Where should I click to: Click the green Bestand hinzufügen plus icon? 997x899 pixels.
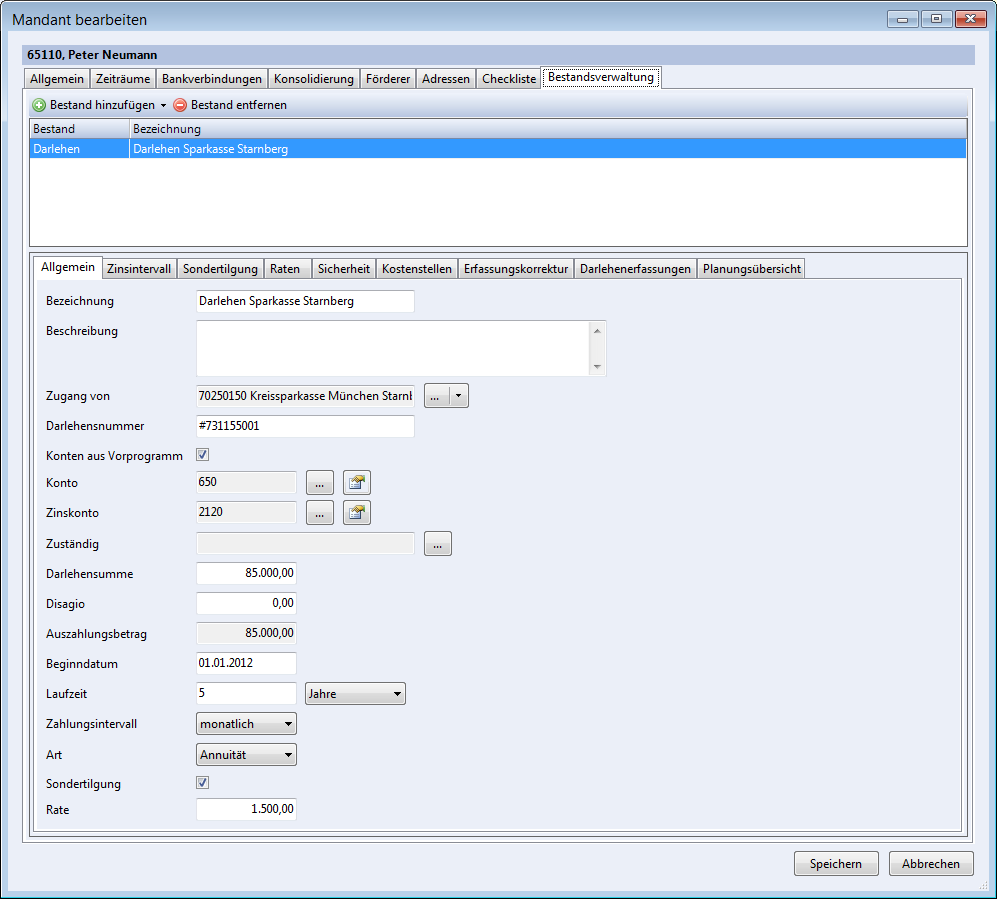[x=39, y=105]
